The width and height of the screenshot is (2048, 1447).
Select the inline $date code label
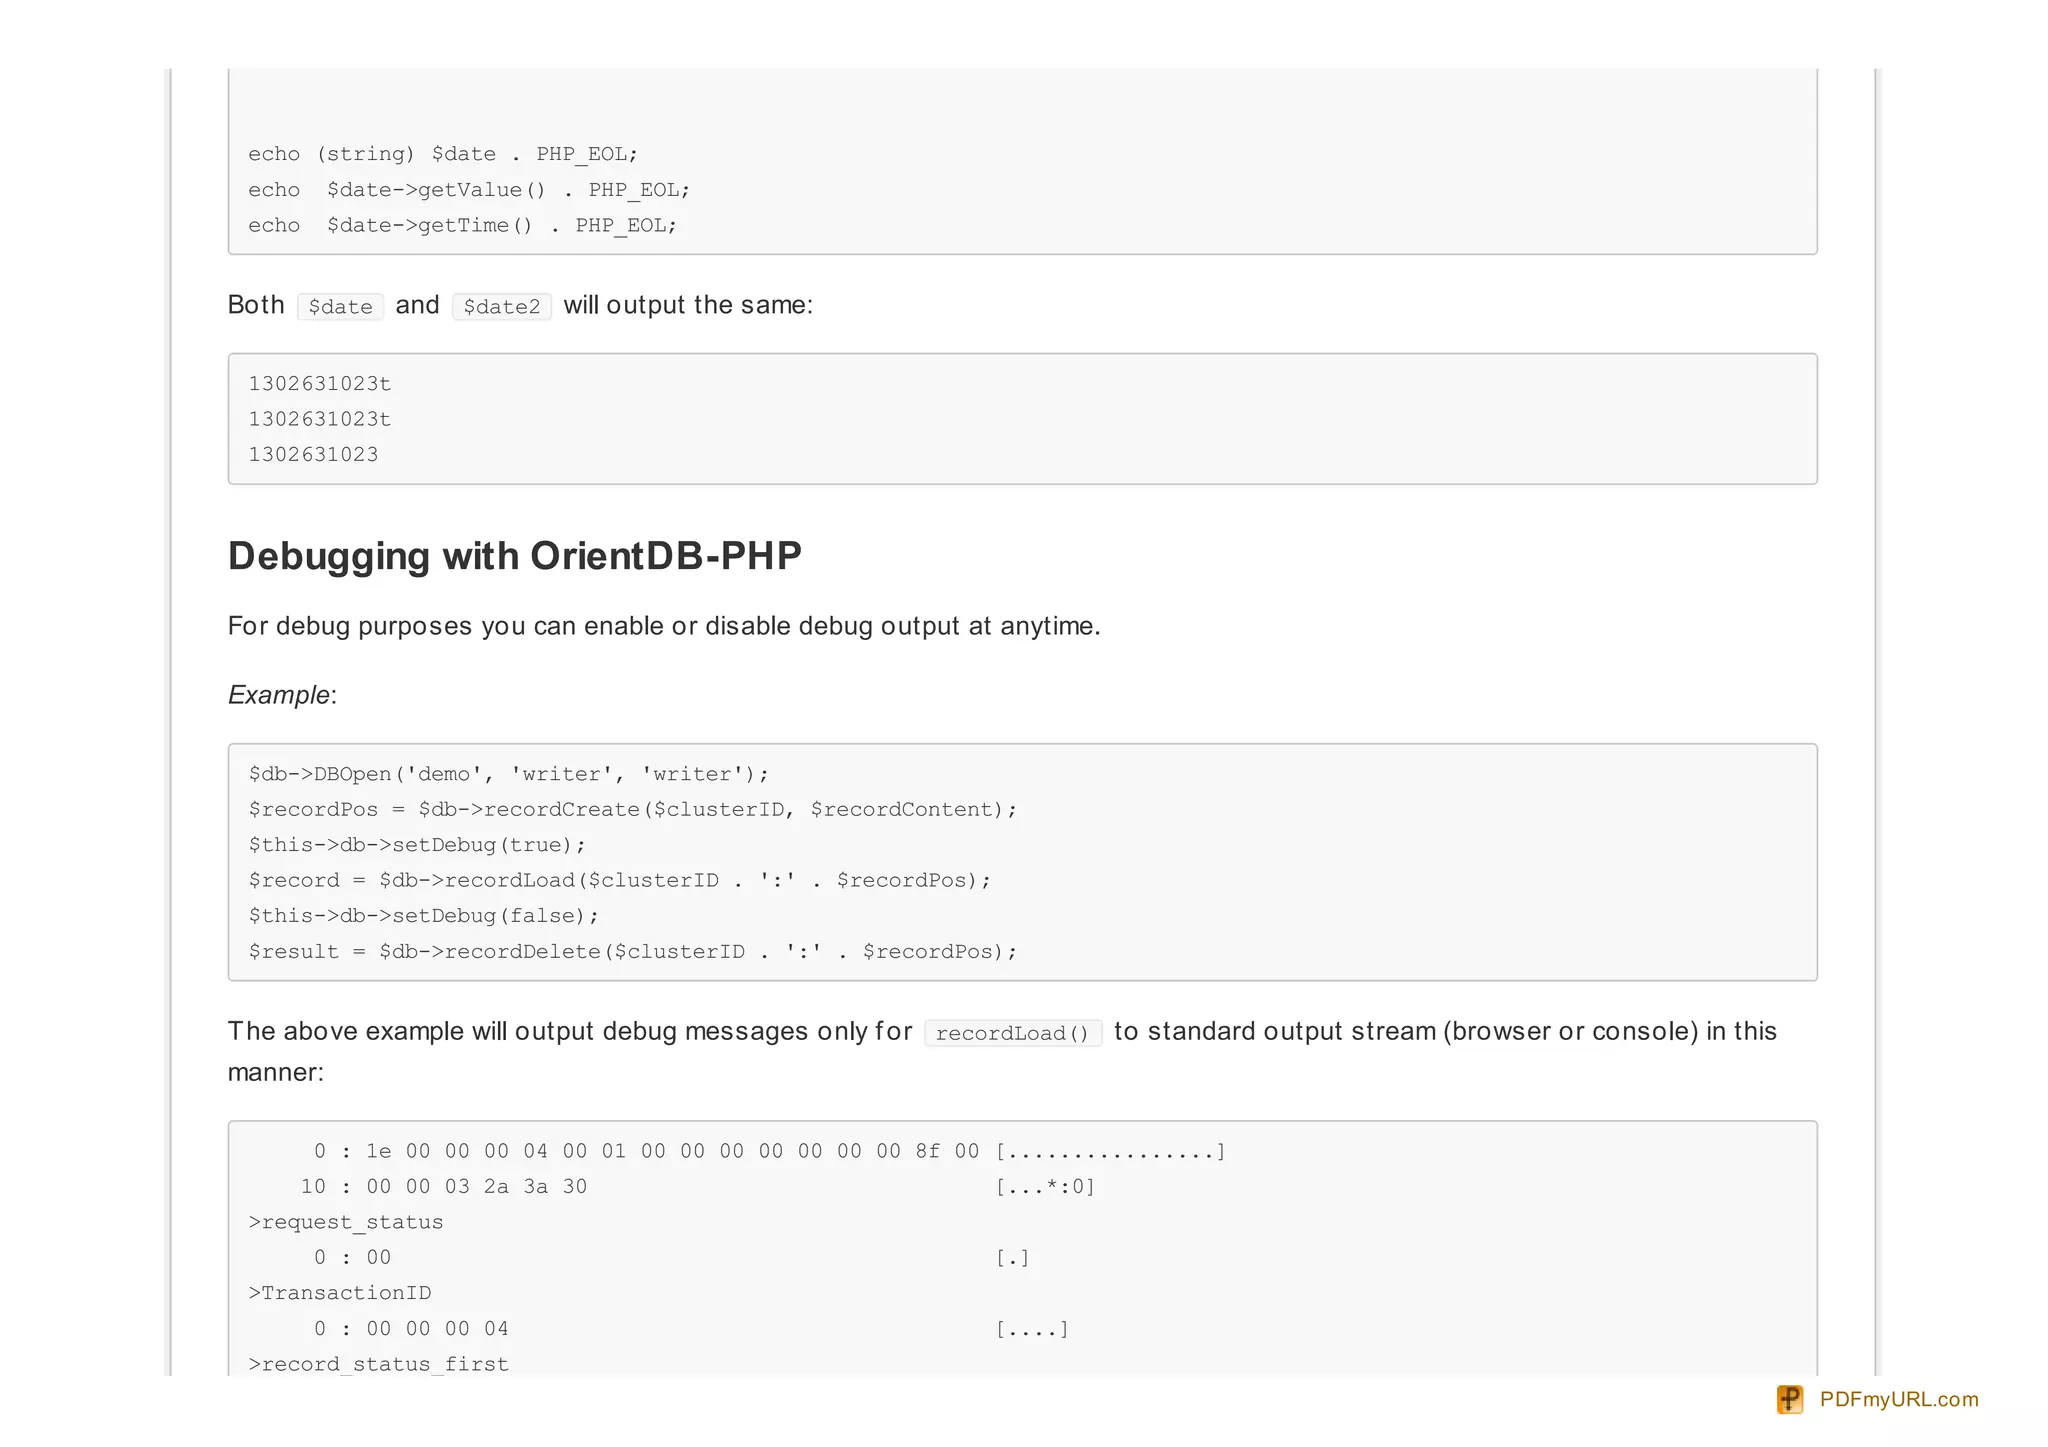[x=340, y=307]
